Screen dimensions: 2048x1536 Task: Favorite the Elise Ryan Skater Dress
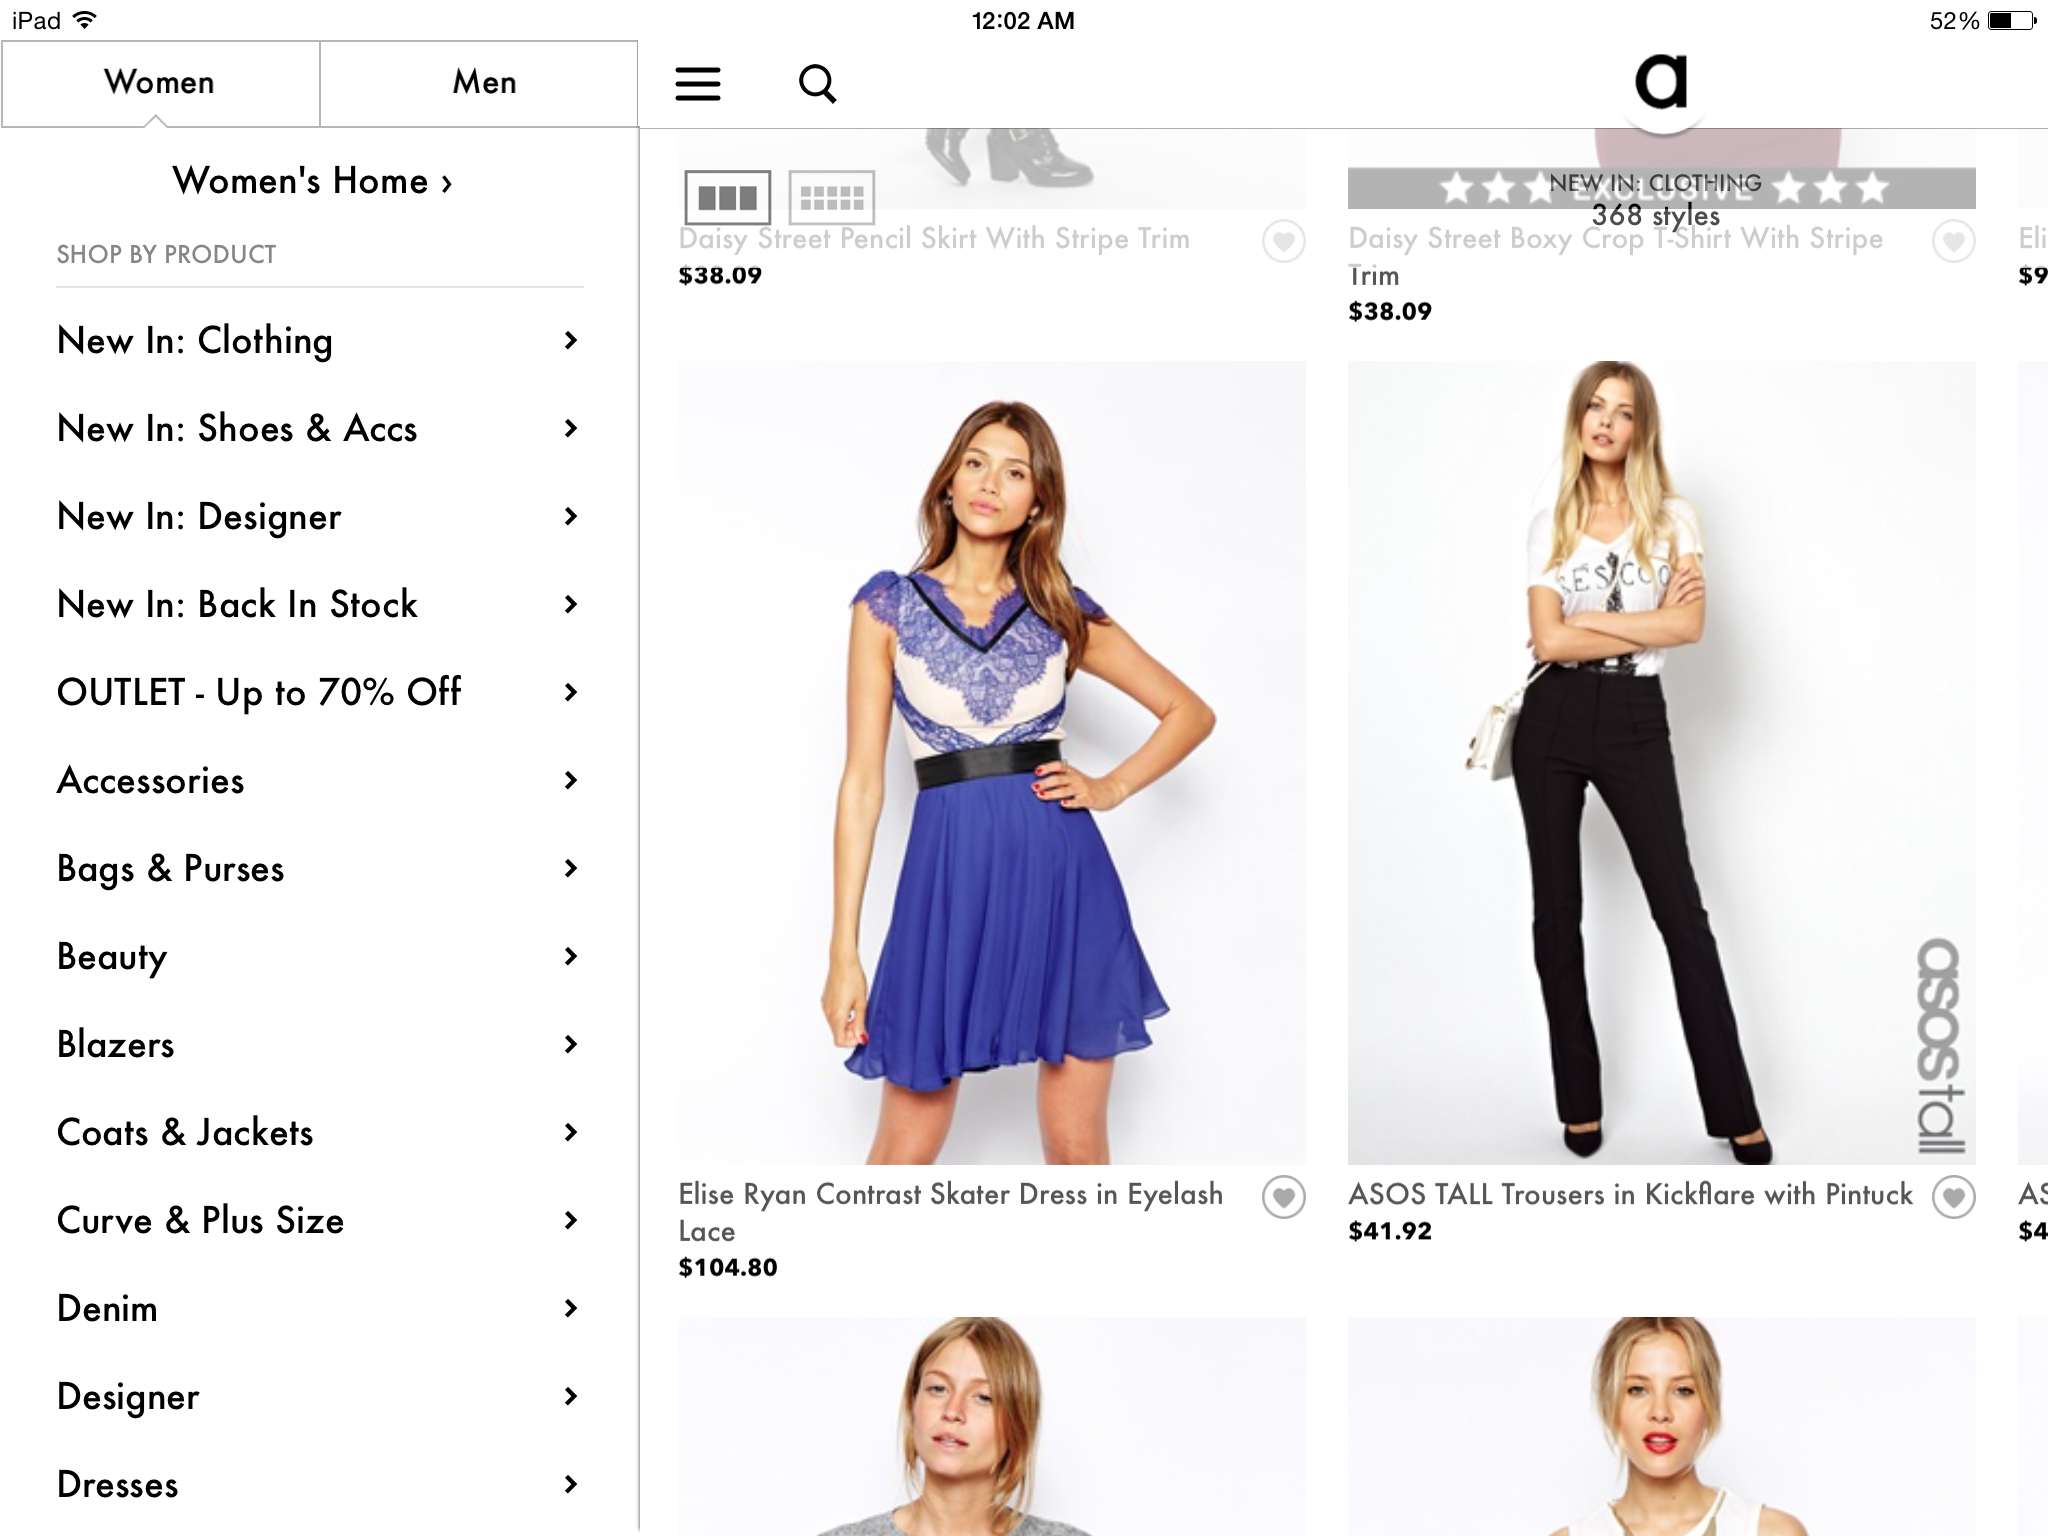pyautogui.click(x=1284, y=1196)
